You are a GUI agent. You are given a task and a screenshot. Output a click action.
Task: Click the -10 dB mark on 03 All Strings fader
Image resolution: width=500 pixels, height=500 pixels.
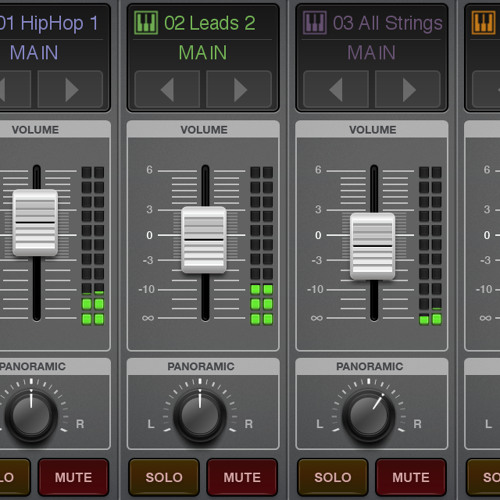(x=315, y=289)
